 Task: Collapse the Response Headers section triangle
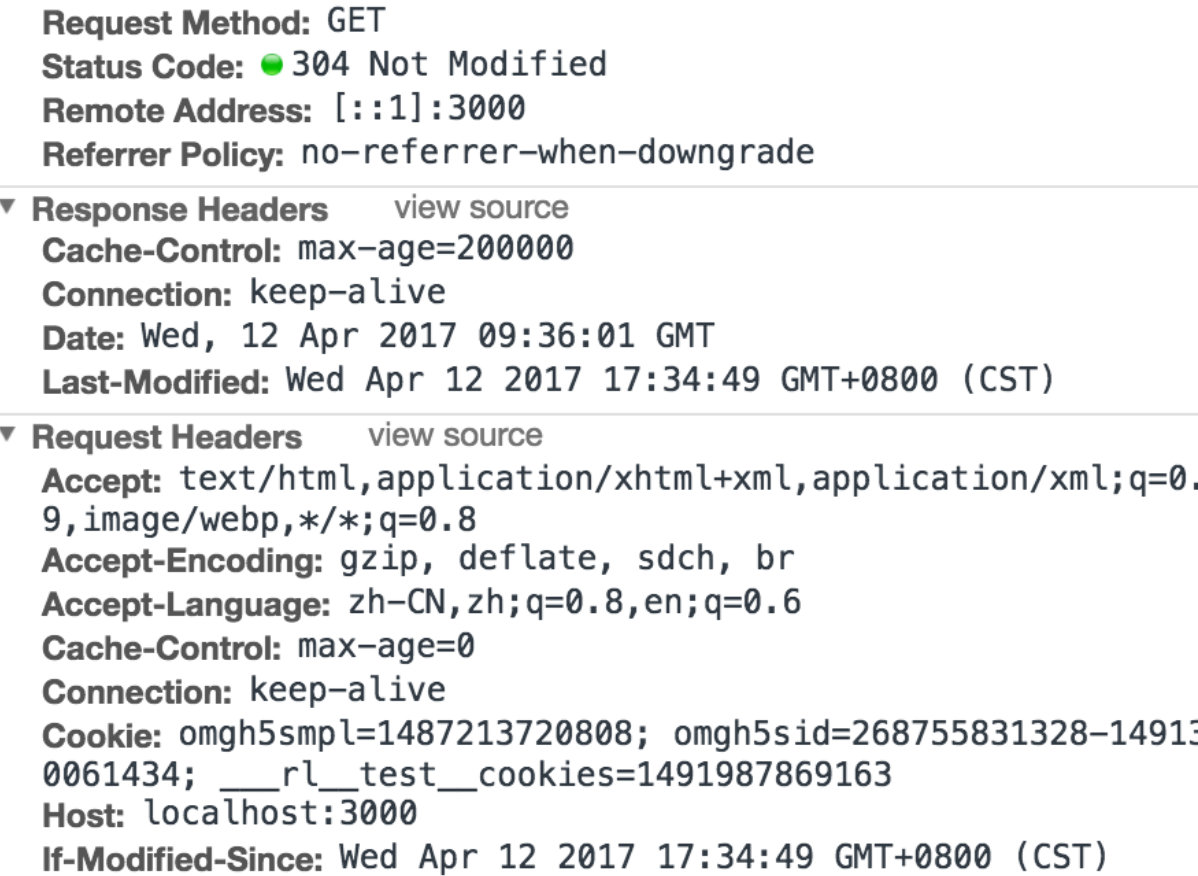[8, 206]
